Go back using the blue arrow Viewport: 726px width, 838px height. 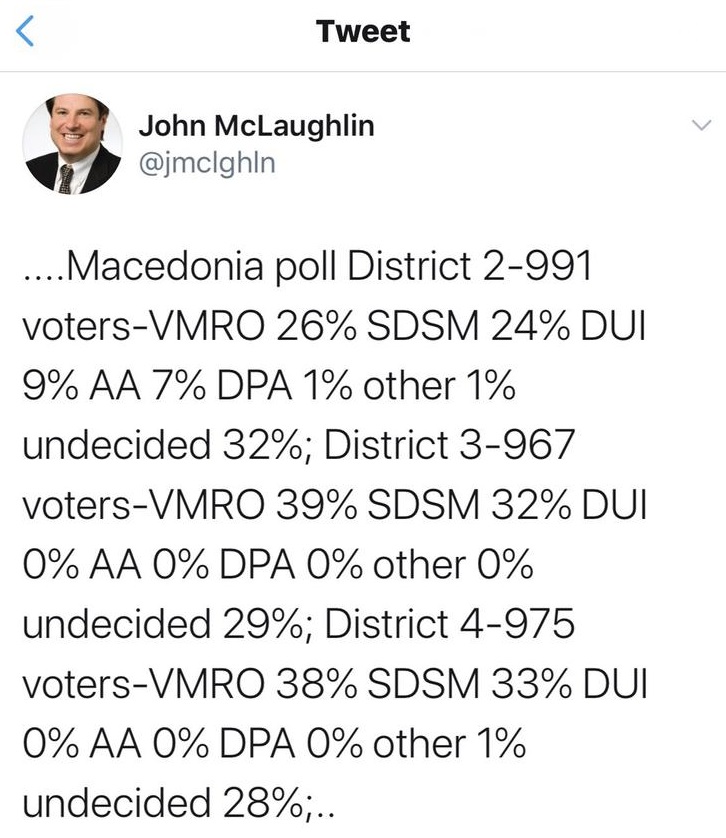25,31
